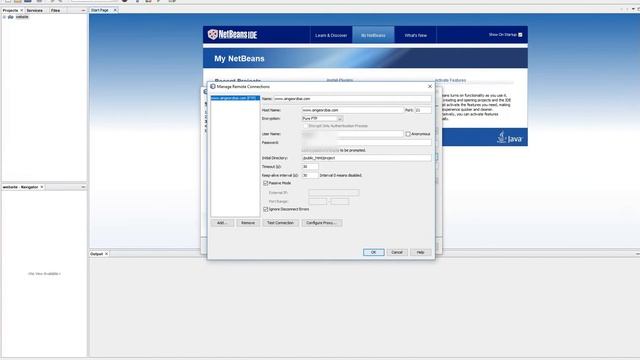Viewport: 640px width, 360px height.
Task: Click the Java logo on Start Page
Action: pyautogui.click(x=509, y=137)
